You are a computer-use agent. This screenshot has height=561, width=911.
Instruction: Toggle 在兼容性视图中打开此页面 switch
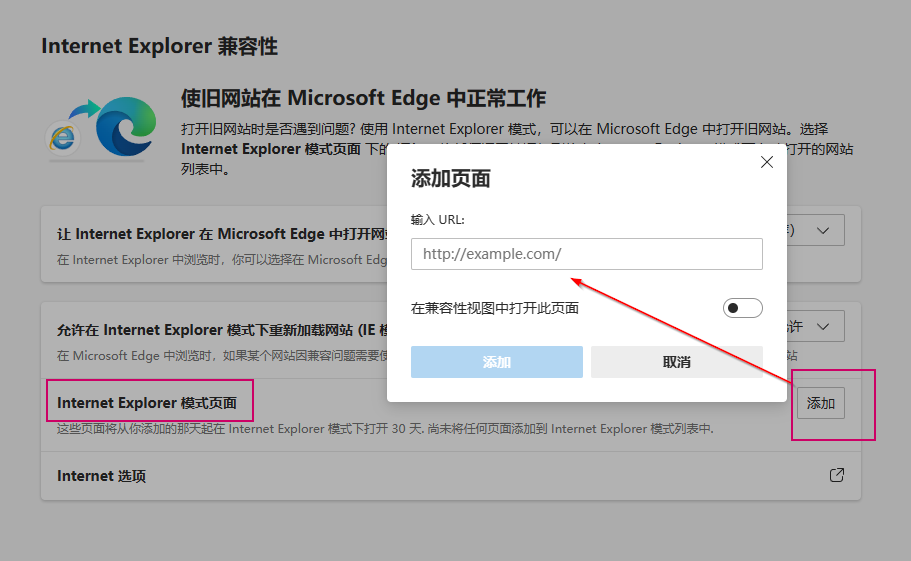pos(743,308)
